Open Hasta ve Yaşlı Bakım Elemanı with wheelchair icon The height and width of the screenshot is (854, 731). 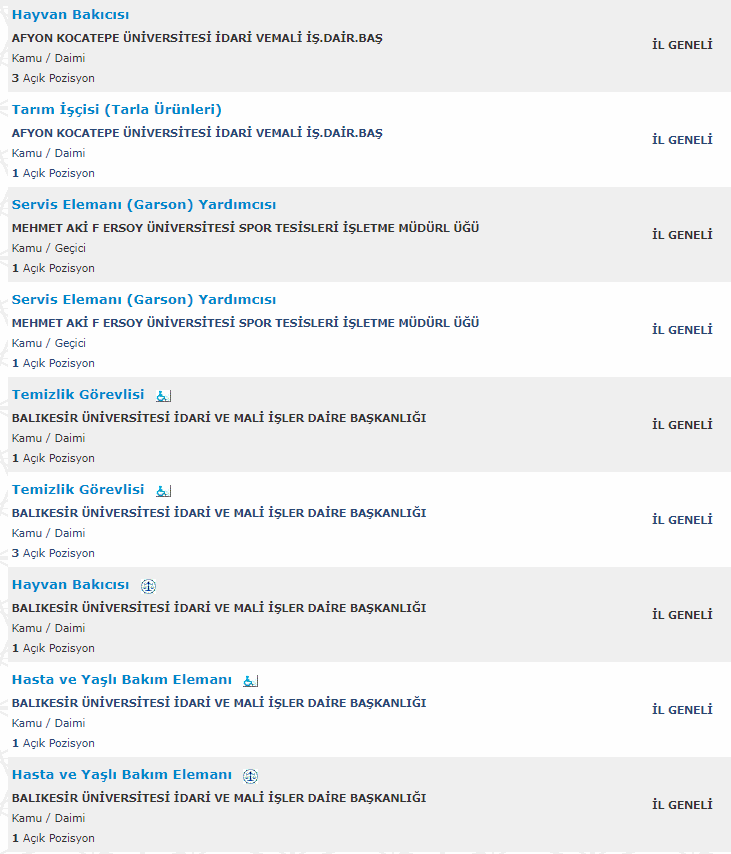(x=121, y=680)
